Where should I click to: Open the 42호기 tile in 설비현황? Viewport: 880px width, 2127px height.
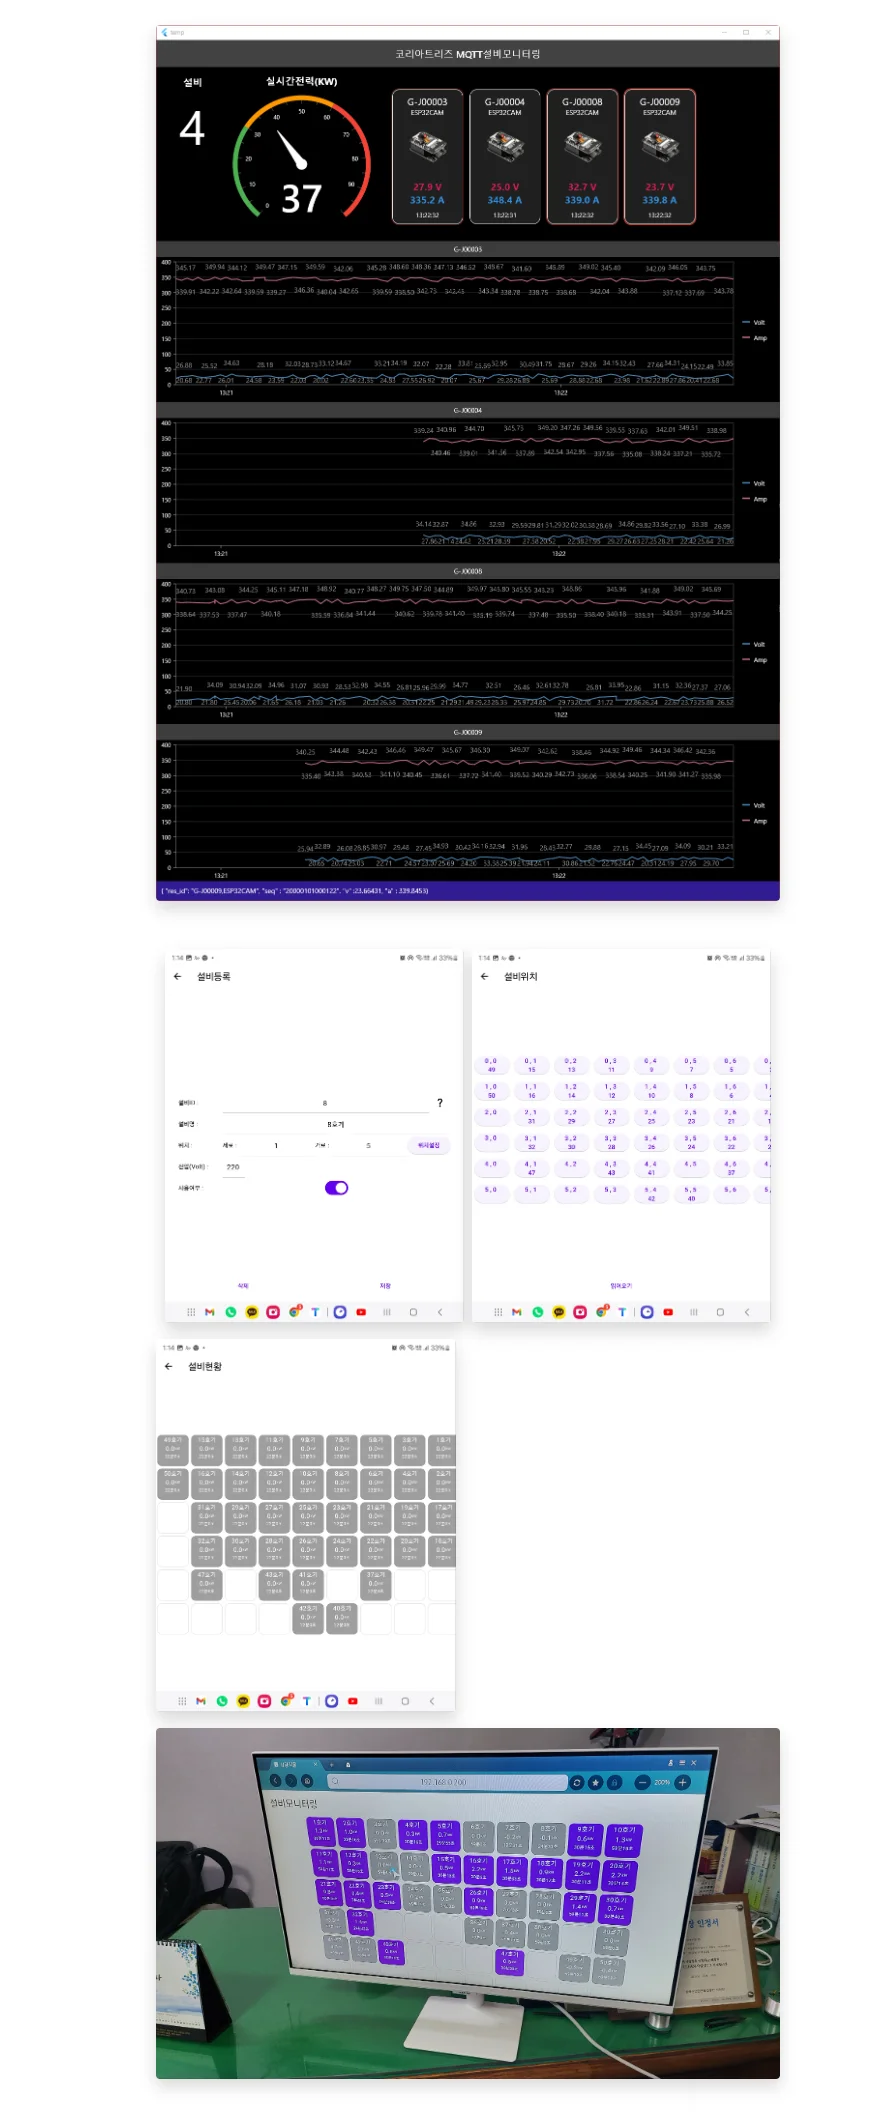(308, 1618)
